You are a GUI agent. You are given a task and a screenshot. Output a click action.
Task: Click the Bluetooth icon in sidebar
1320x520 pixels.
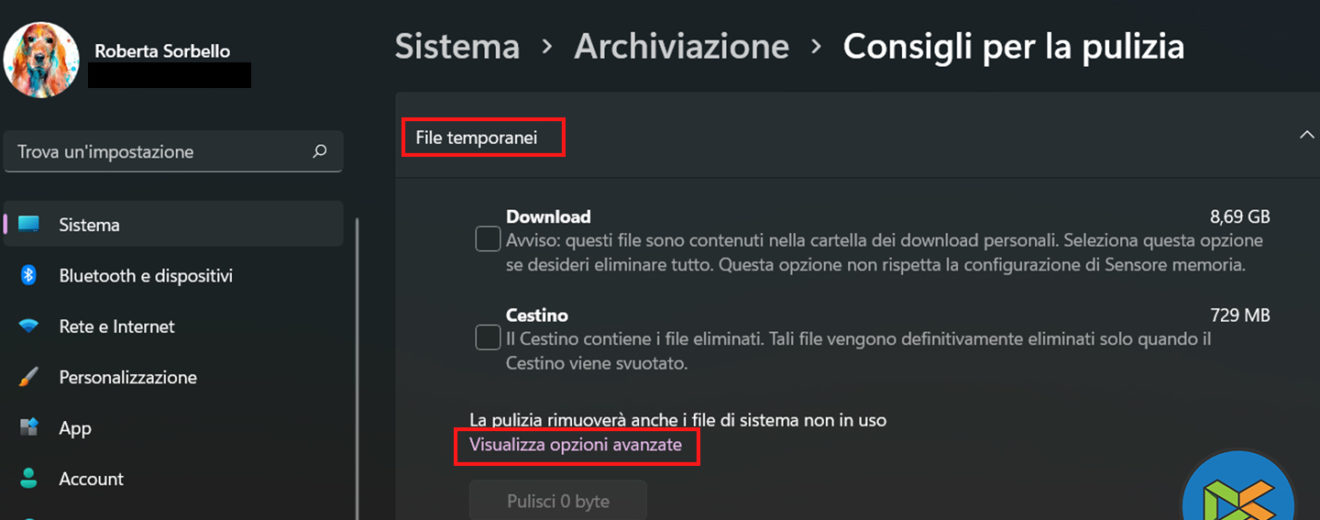pyautogui.click(x=29, y=275)
